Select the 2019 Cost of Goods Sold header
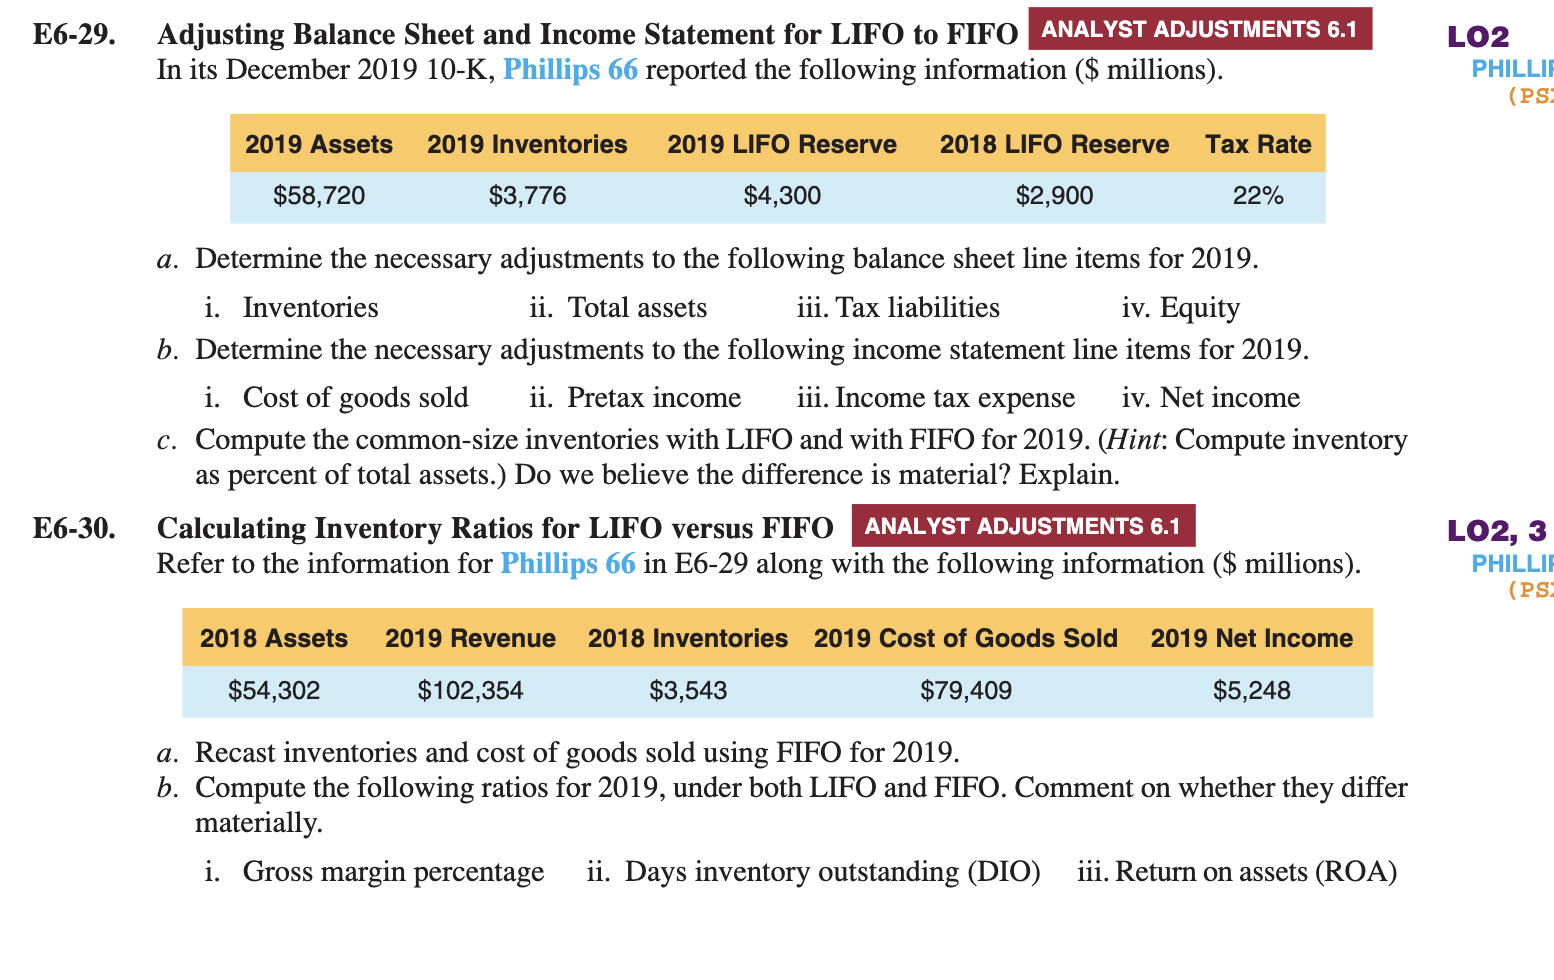Screen dimensions: 1554x980 [965, 637]
